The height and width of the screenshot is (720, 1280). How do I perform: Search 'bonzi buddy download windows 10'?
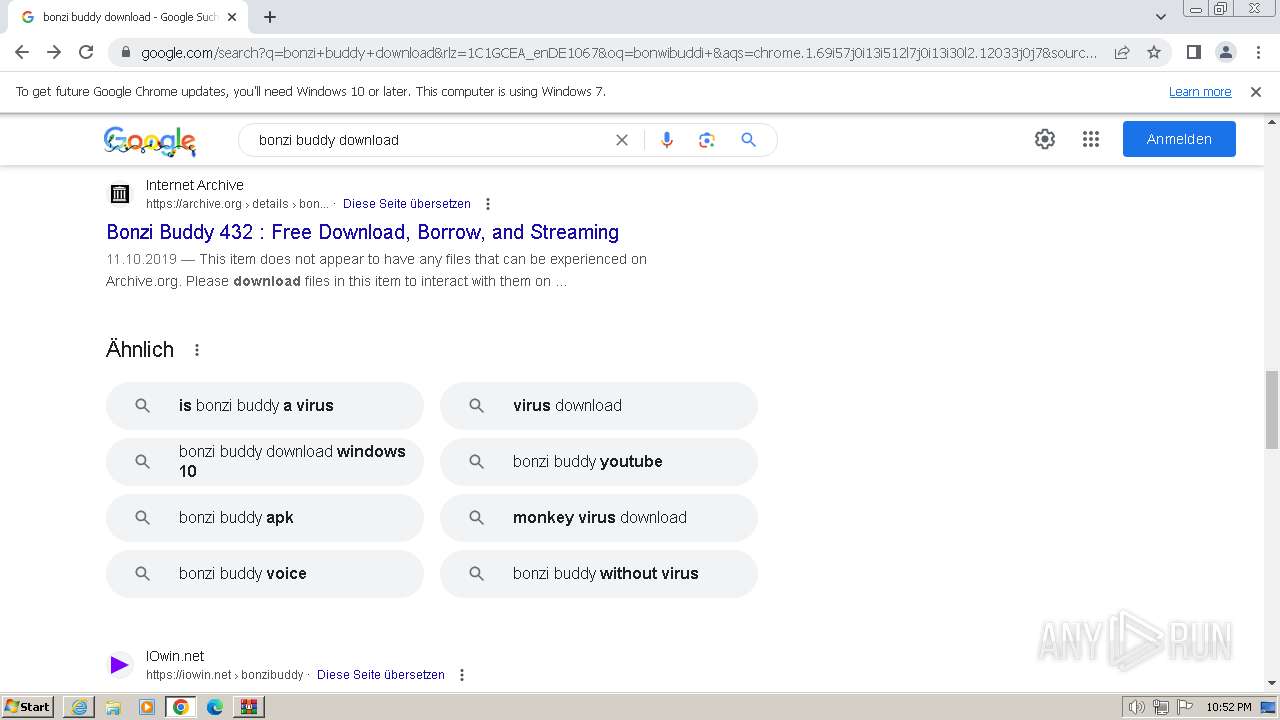coord(265,462)
